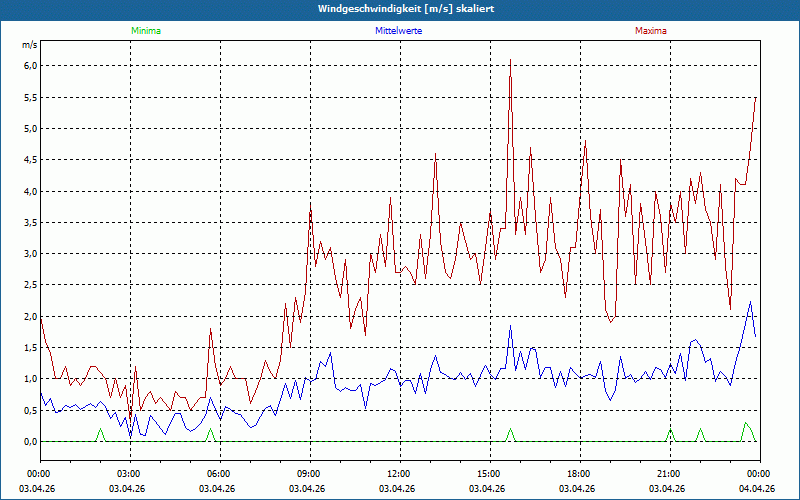This screenshot has height=500, width=800.
Task: Click the 6,0 y-axis tick label
Action: 29,66
